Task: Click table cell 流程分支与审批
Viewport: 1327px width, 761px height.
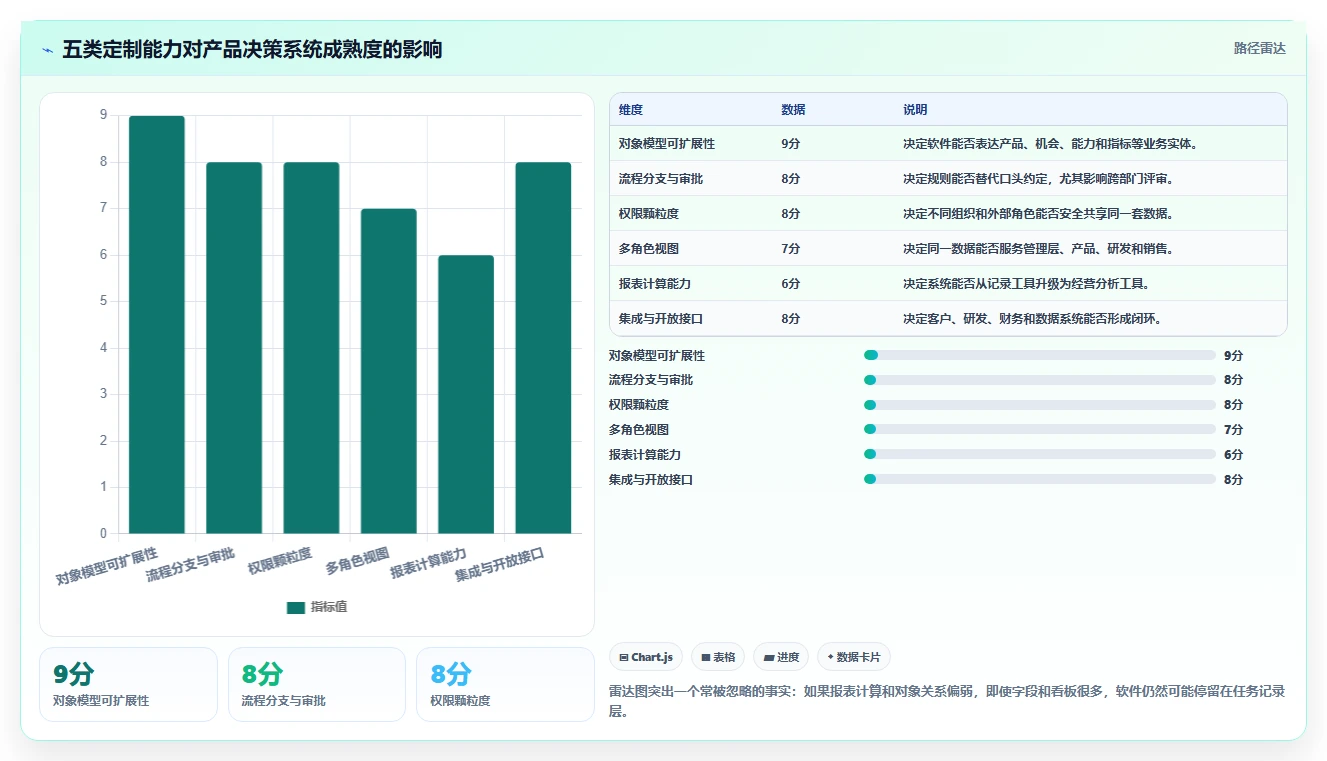Action: click(x=661, y=179)
